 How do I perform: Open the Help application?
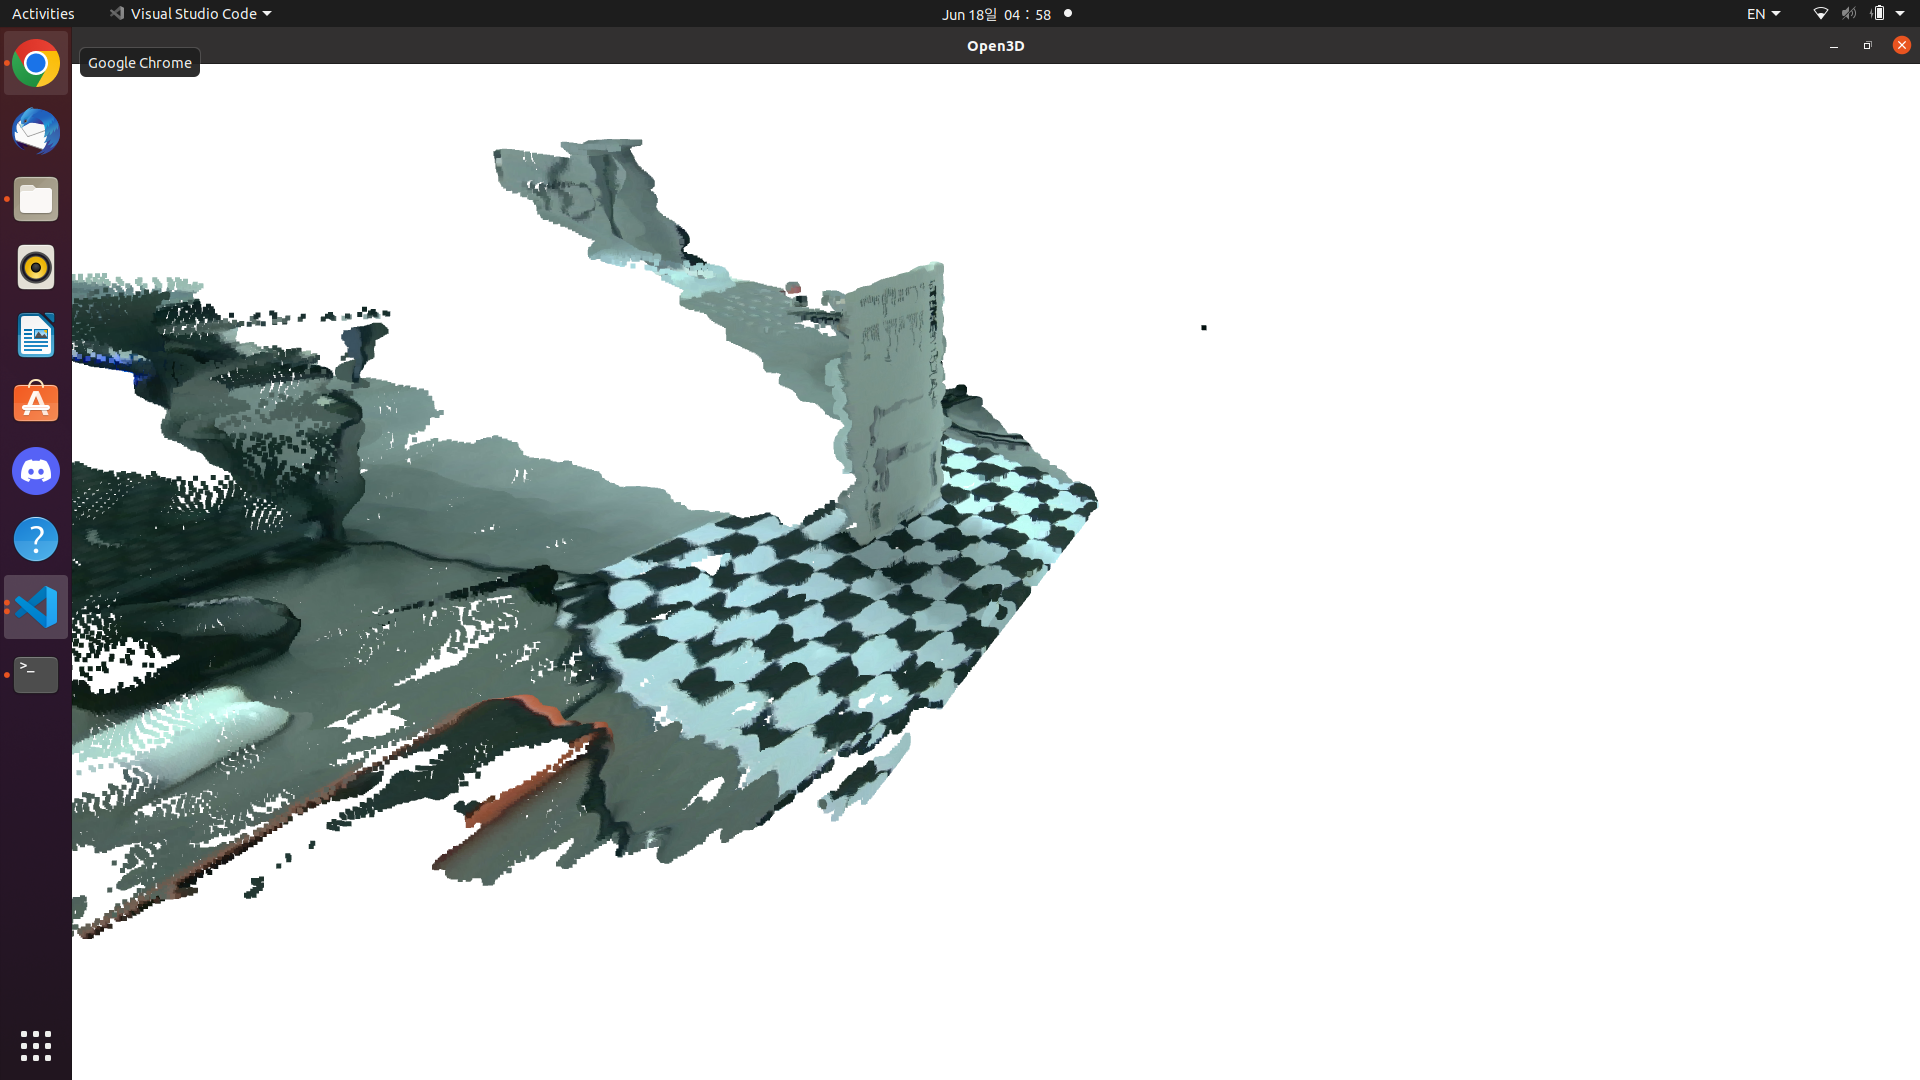tap(36, 539)
